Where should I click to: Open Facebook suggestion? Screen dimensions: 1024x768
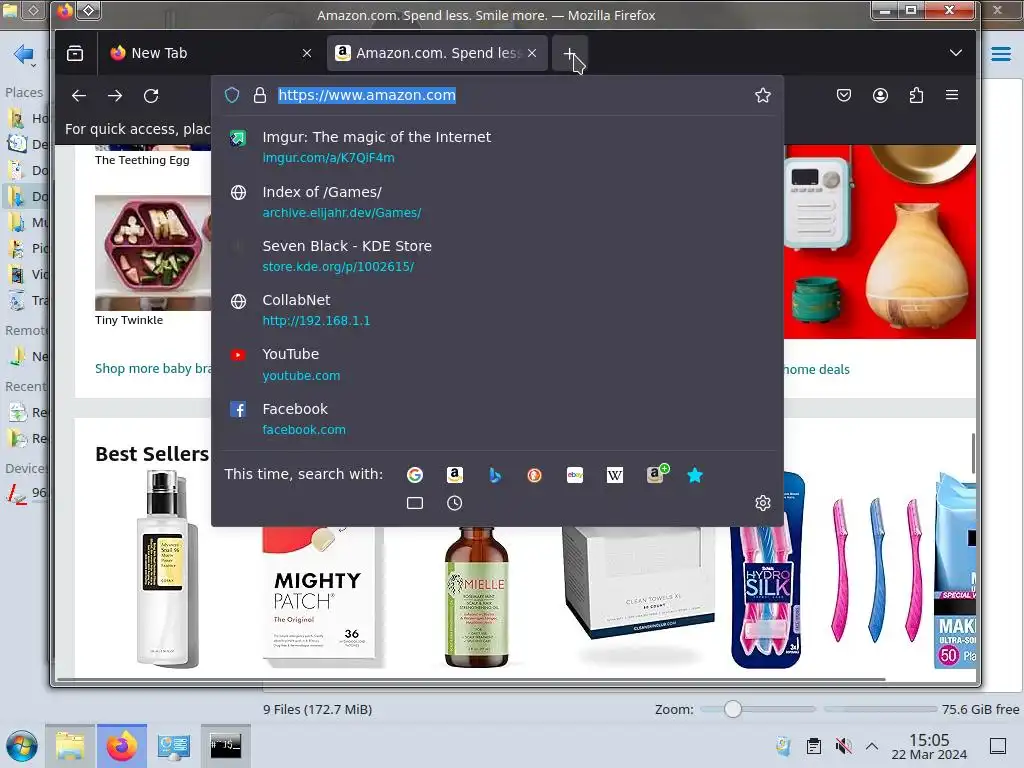pos(498,419)
